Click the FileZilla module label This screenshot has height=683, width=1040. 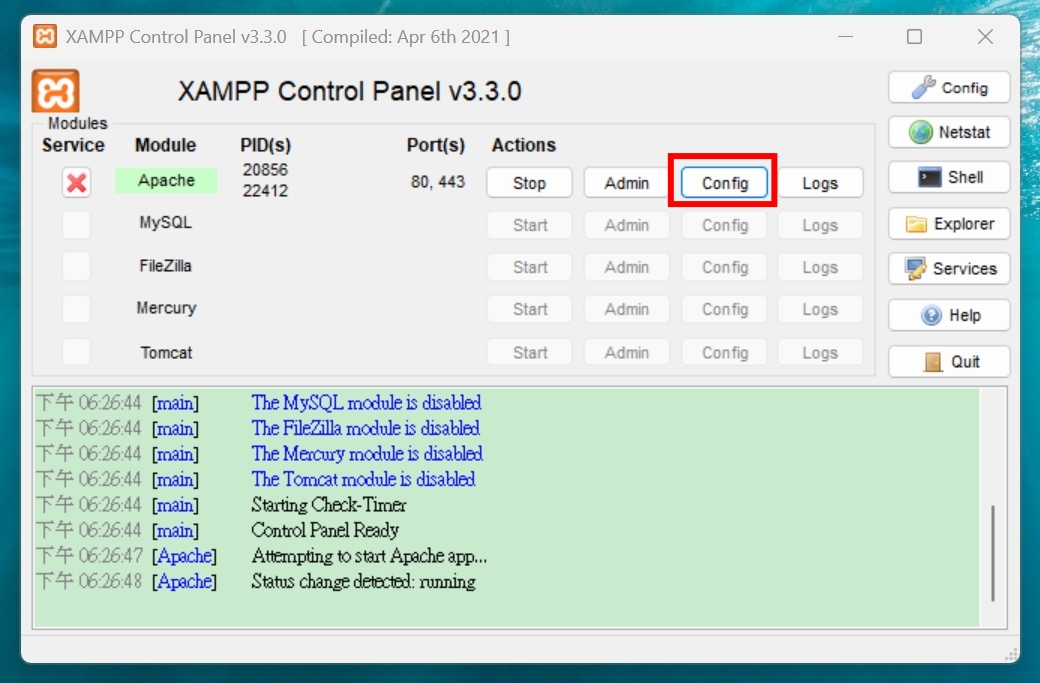click(x=166, y=266)
